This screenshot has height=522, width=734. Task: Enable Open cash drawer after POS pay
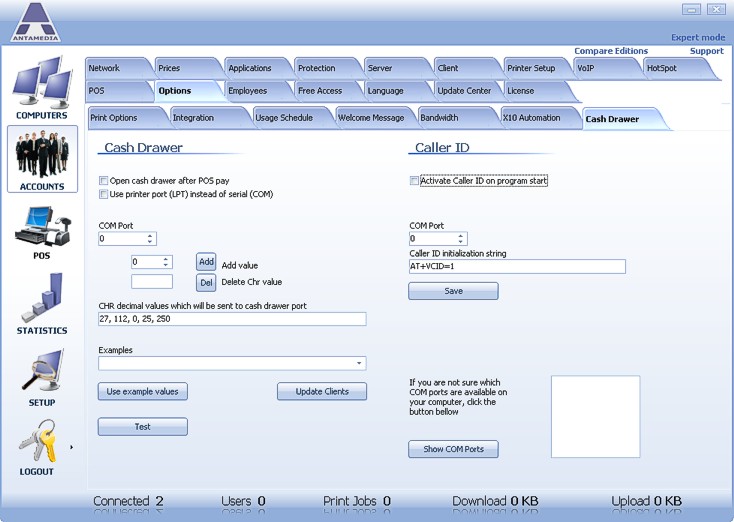point(104,181)
